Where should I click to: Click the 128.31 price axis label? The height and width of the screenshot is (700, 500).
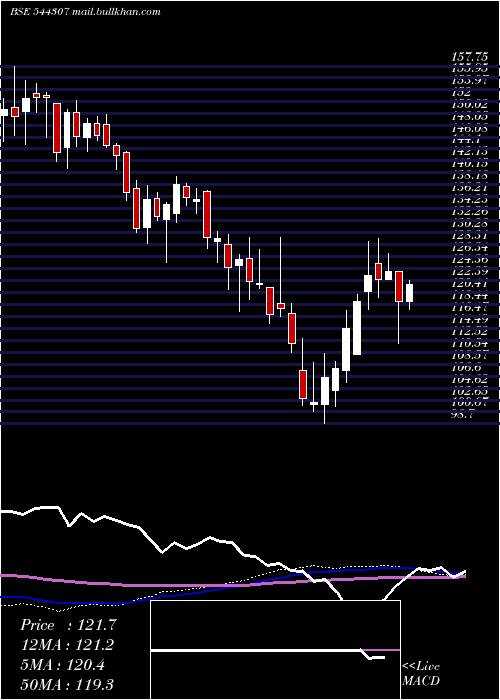(x=472, y=236)
